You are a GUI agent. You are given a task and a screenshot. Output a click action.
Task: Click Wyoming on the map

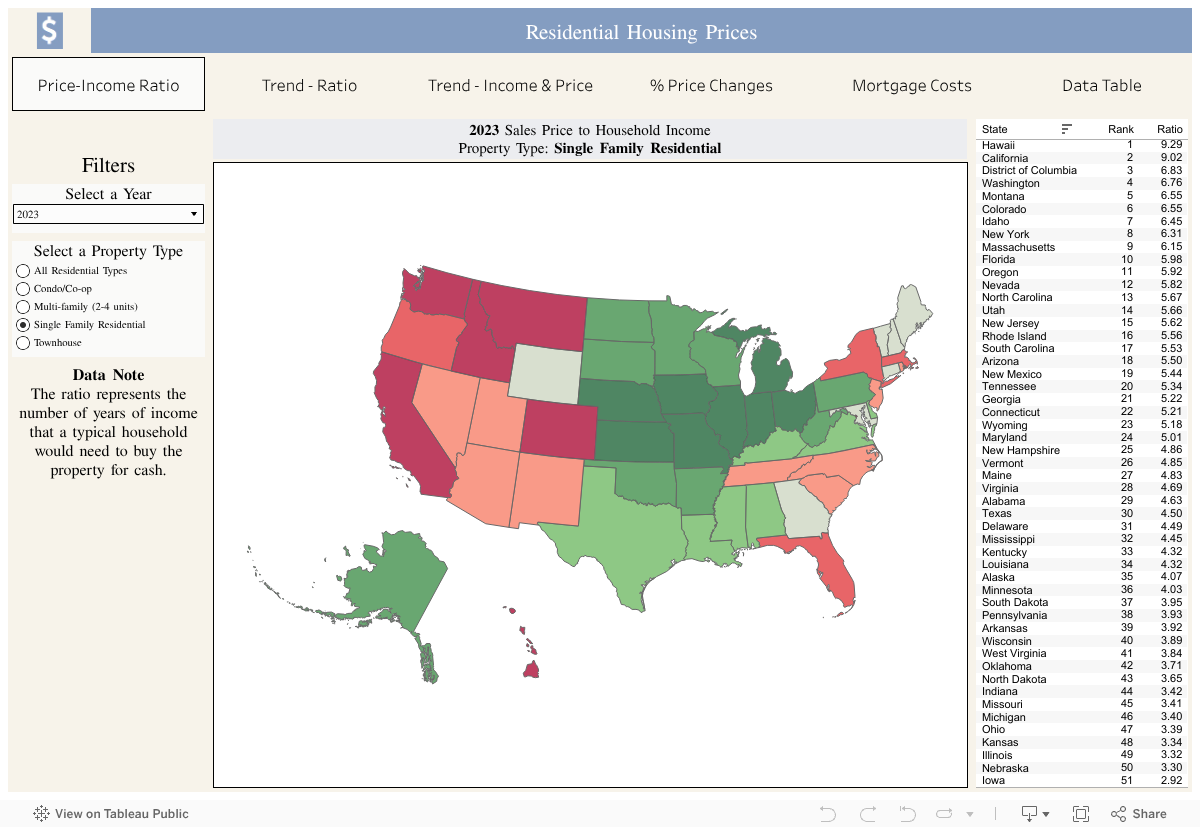[x=545, y=373]
